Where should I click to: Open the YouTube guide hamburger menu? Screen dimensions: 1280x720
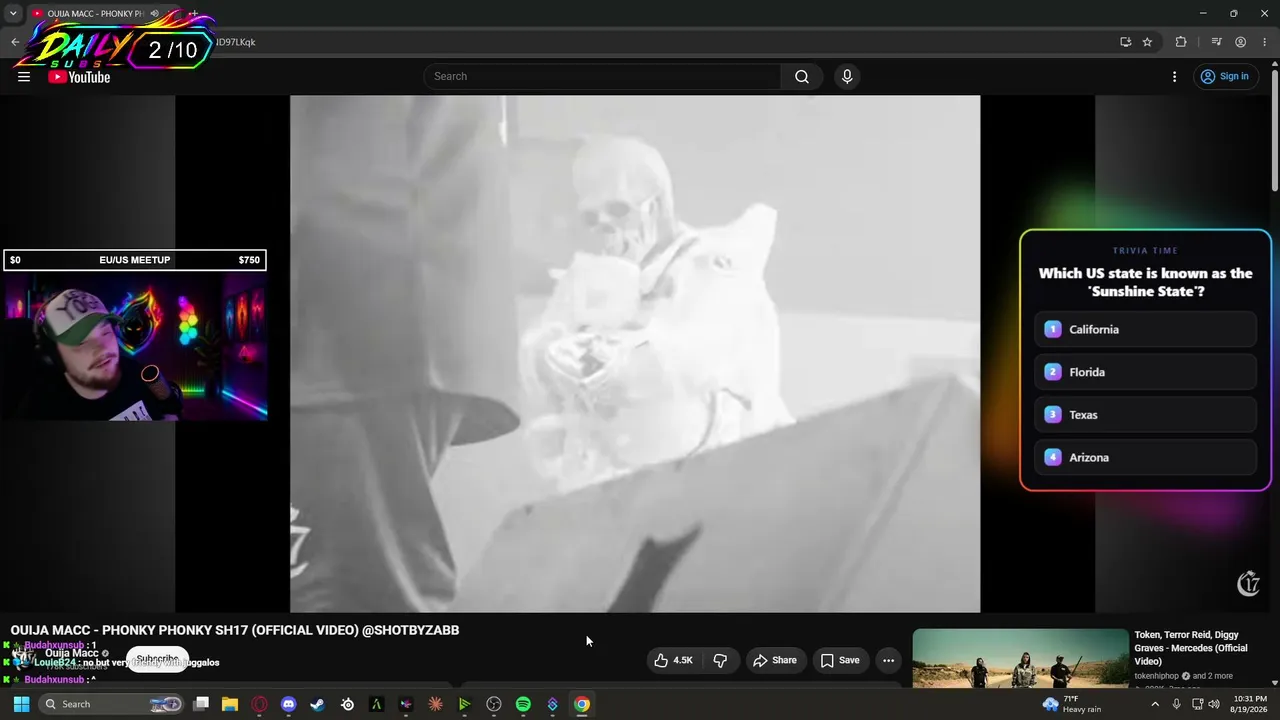(x=24, y=77)
